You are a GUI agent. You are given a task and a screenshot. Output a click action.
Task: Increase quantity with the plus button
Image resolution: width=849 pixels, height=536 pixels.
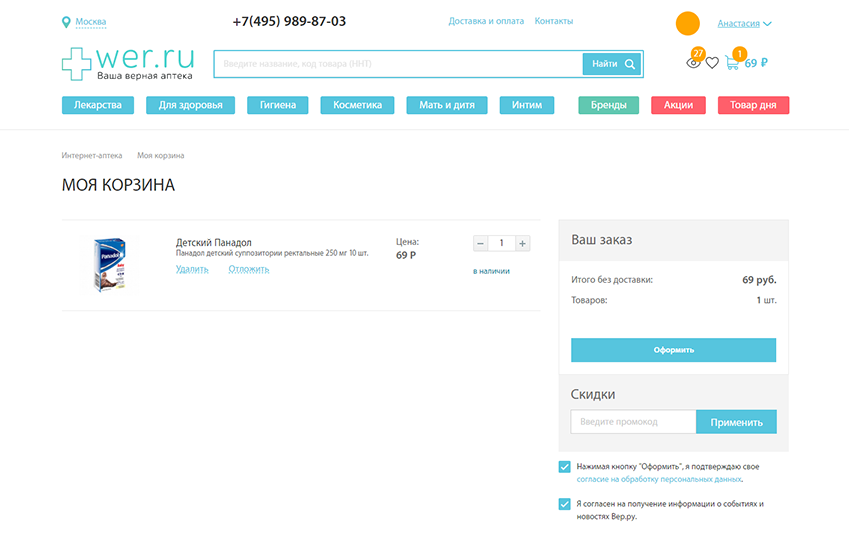pyautogui.click(x=522, y=243)
